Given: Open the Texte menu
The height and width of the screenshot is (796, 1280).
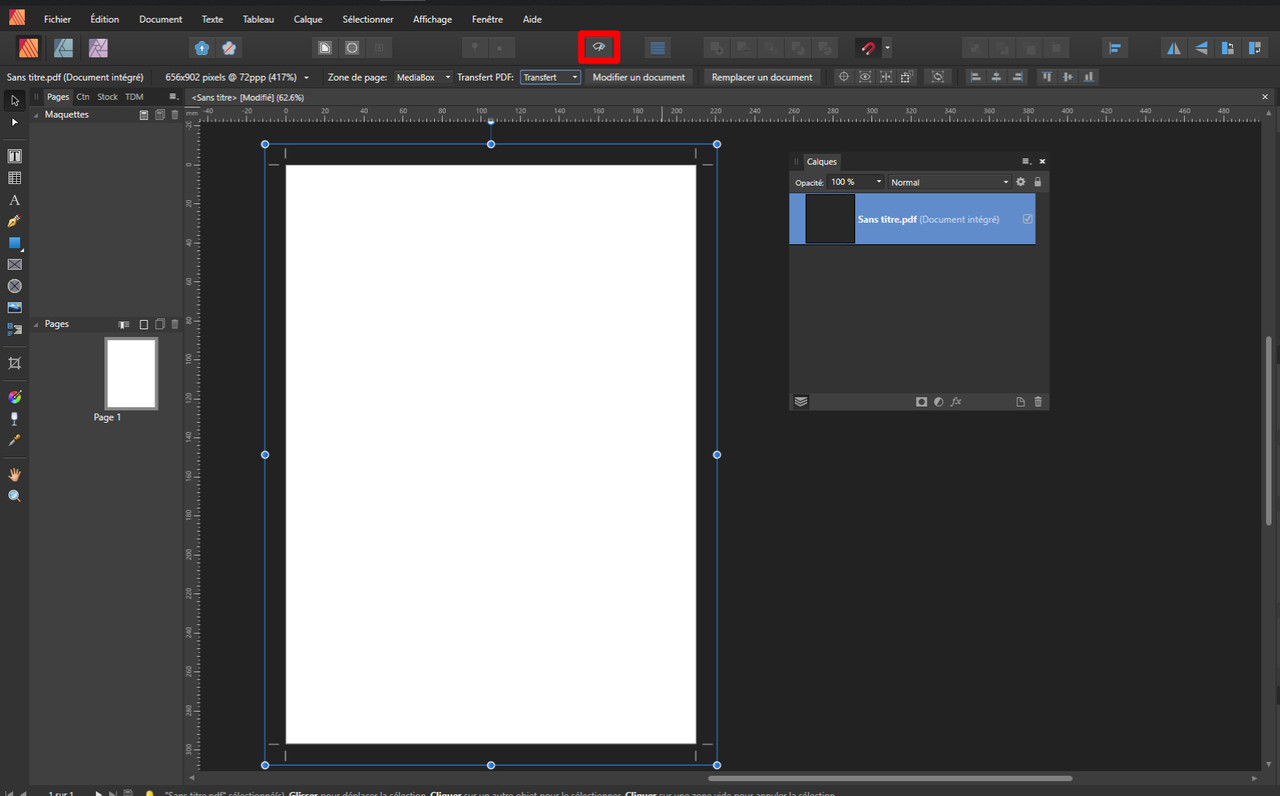Looking at the screenshot, I should tap(212, 19).
